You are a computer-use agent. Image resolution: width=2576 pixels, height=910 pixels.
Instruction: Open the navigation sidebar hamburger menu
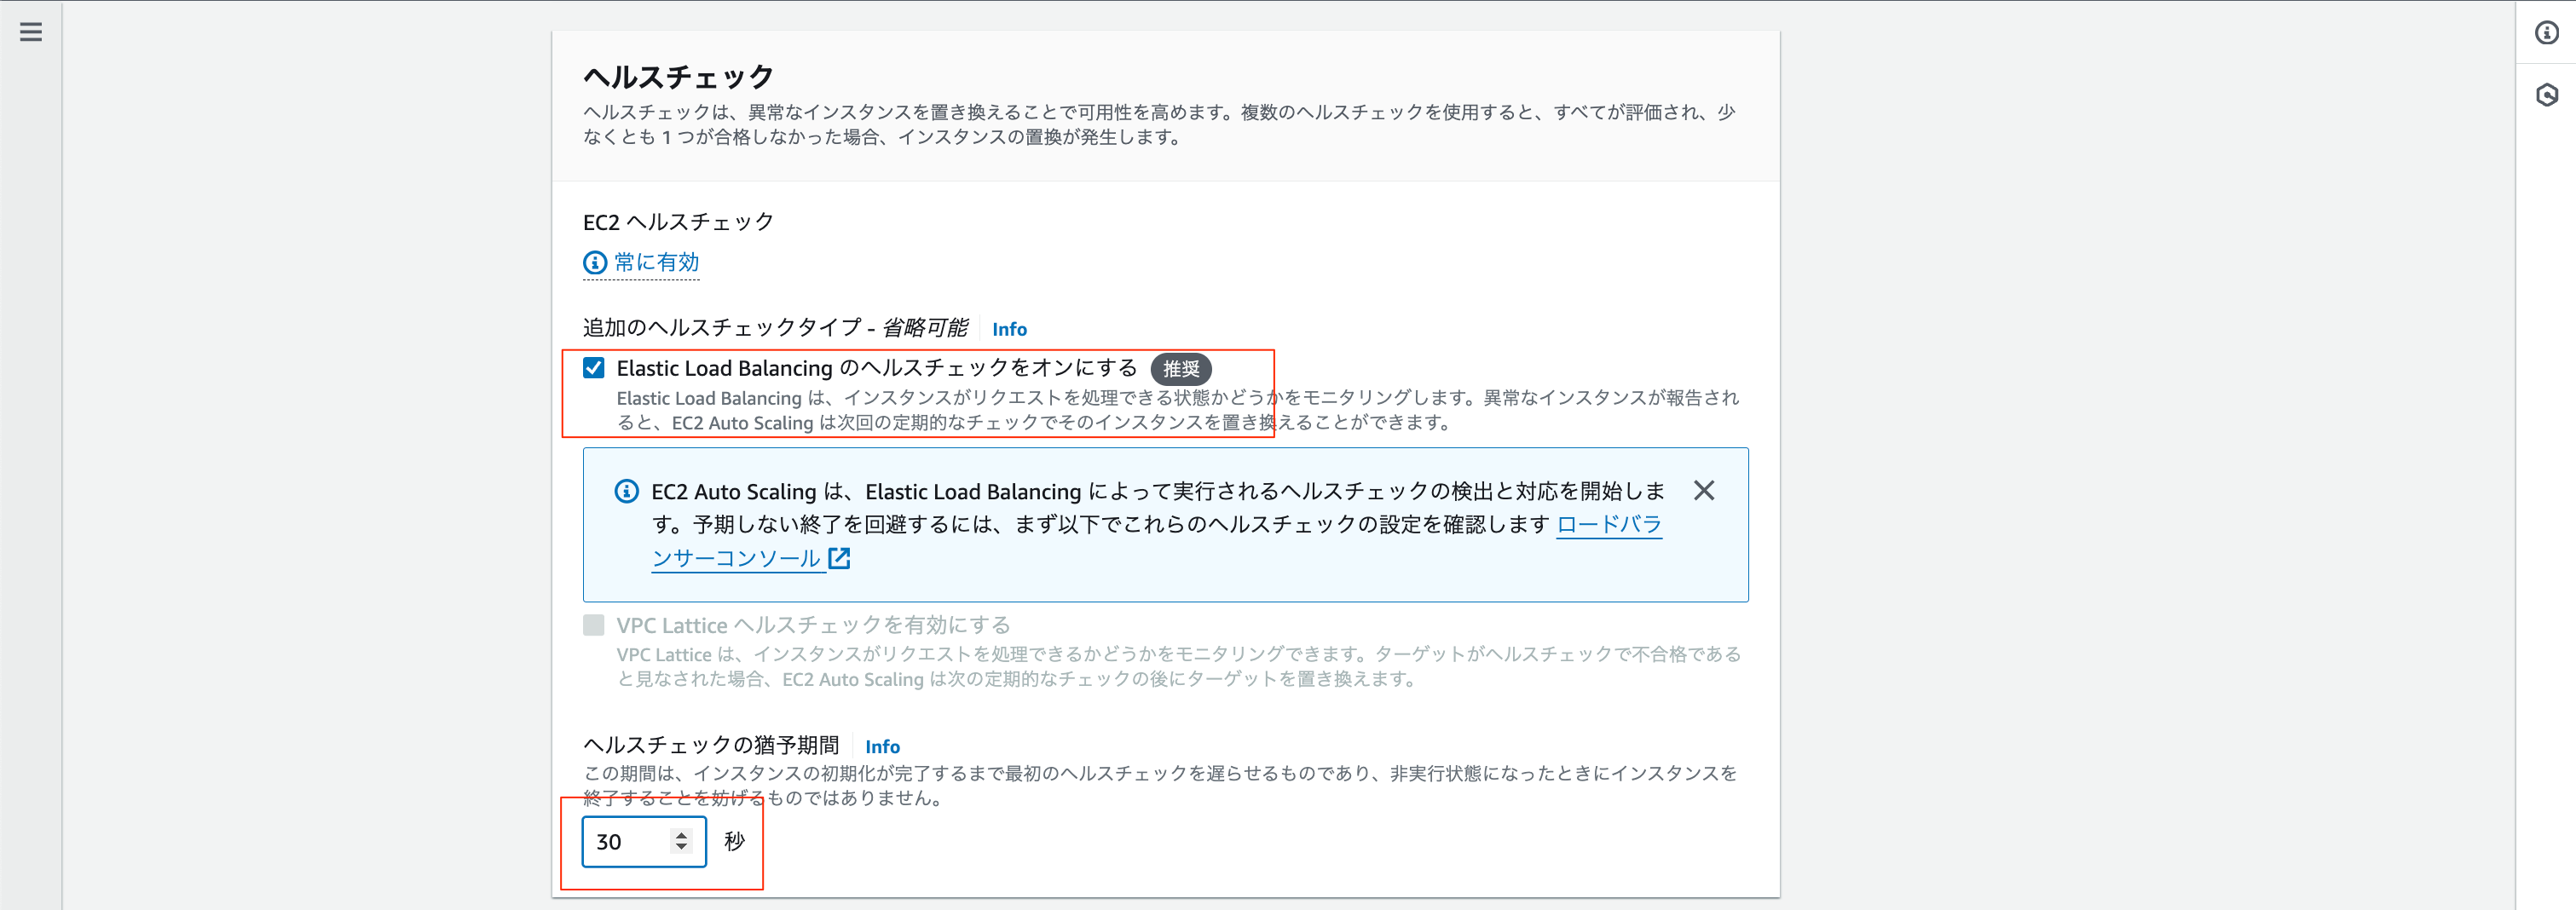click(x=30, y=32)
